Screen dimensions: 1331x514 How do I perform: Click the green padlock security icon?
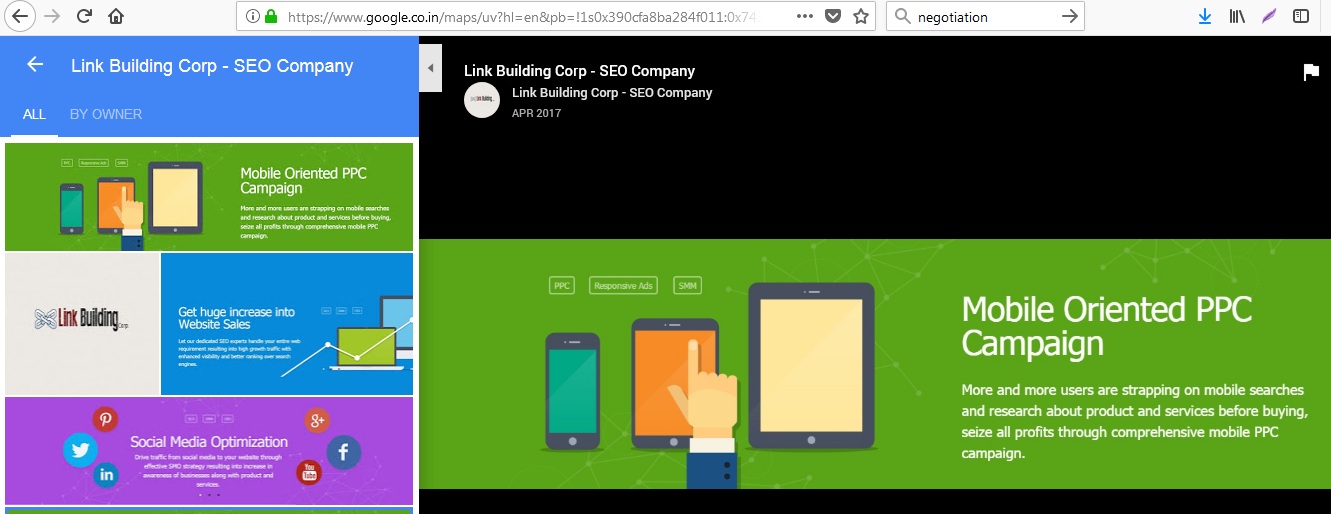pos(271,16)
